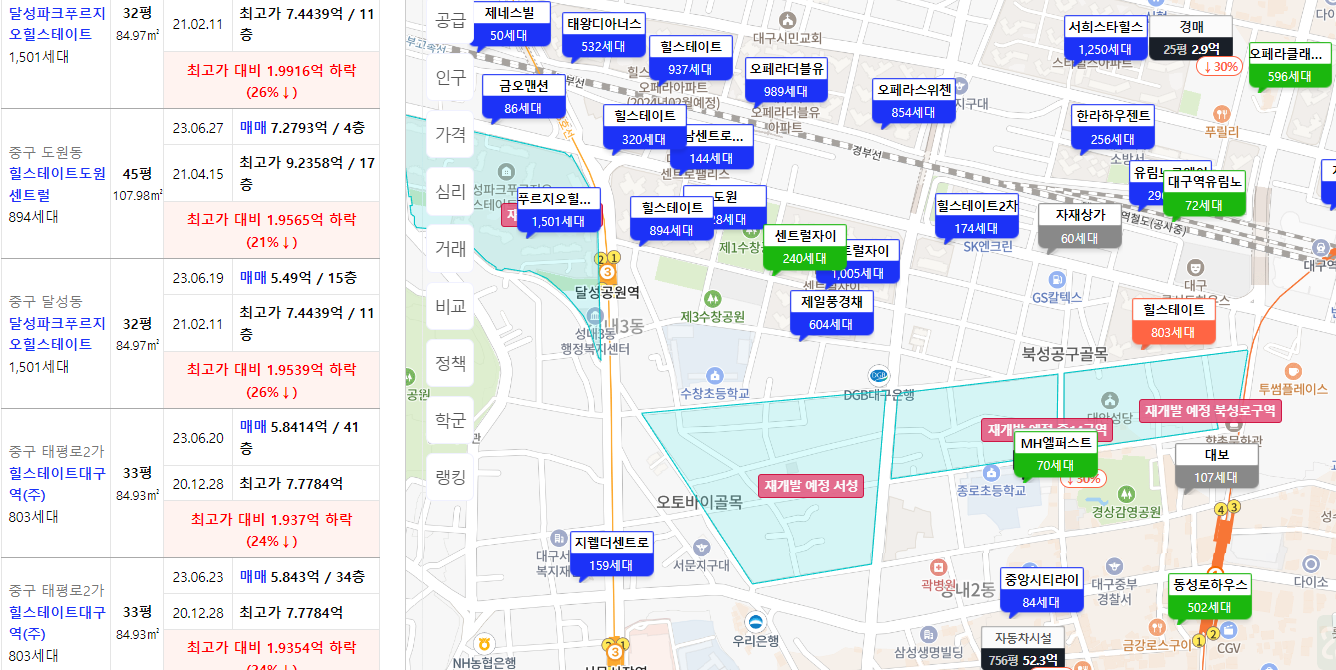The width and height of the screenshot is (1336, 670).
Task: Select the 금오맨션 86세대 marker
Action: [x=524, y=97]
